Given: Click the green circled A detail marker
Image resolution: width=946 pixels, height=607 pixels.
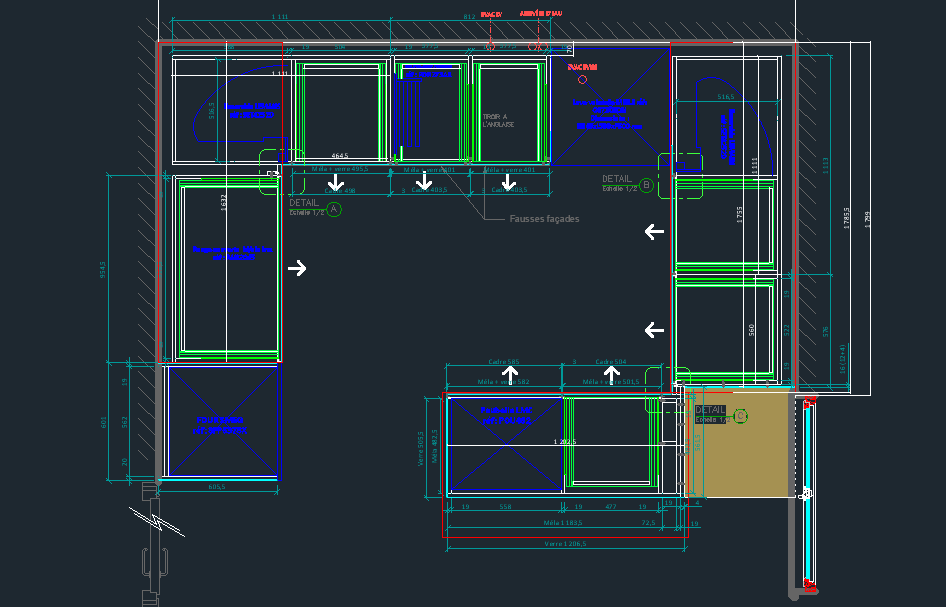Looking at the screenshot, I should pos(334,209).
